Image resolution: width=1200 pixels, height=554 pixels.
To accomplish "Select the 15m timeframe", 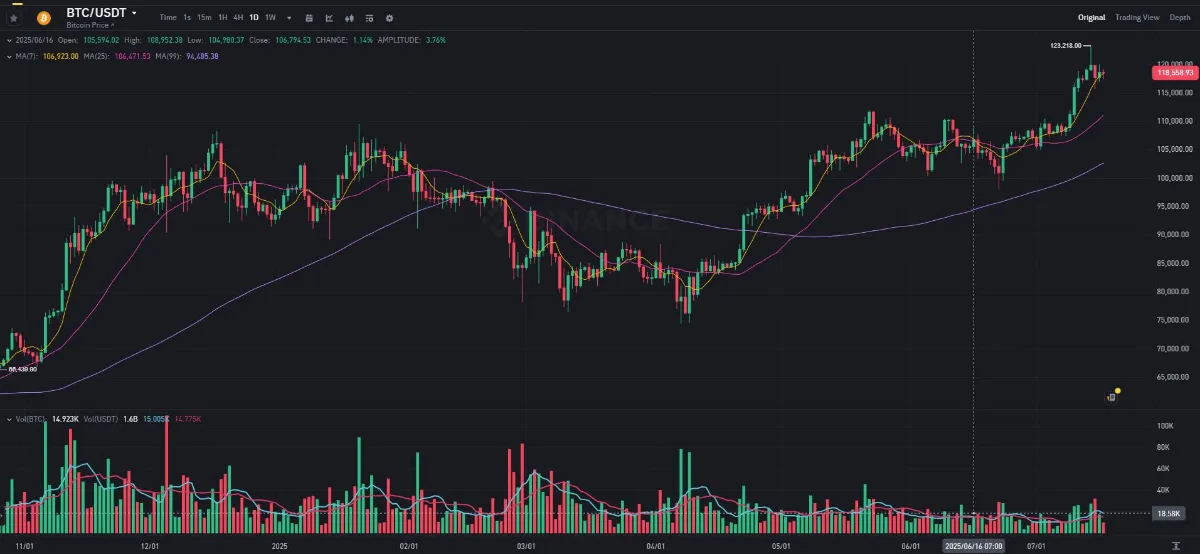I will 204,18.
